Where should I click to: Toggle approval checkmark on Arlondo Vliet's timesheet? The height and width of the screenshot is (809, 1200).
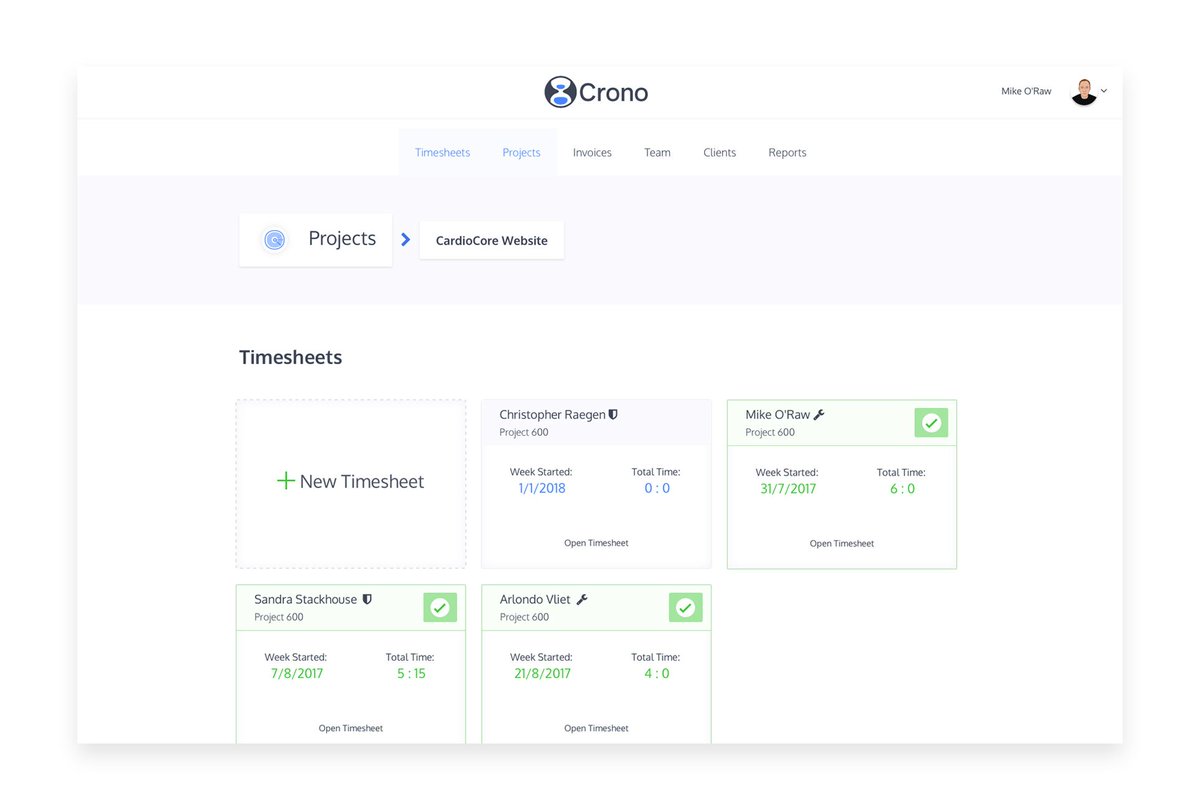tap(685, 606)
